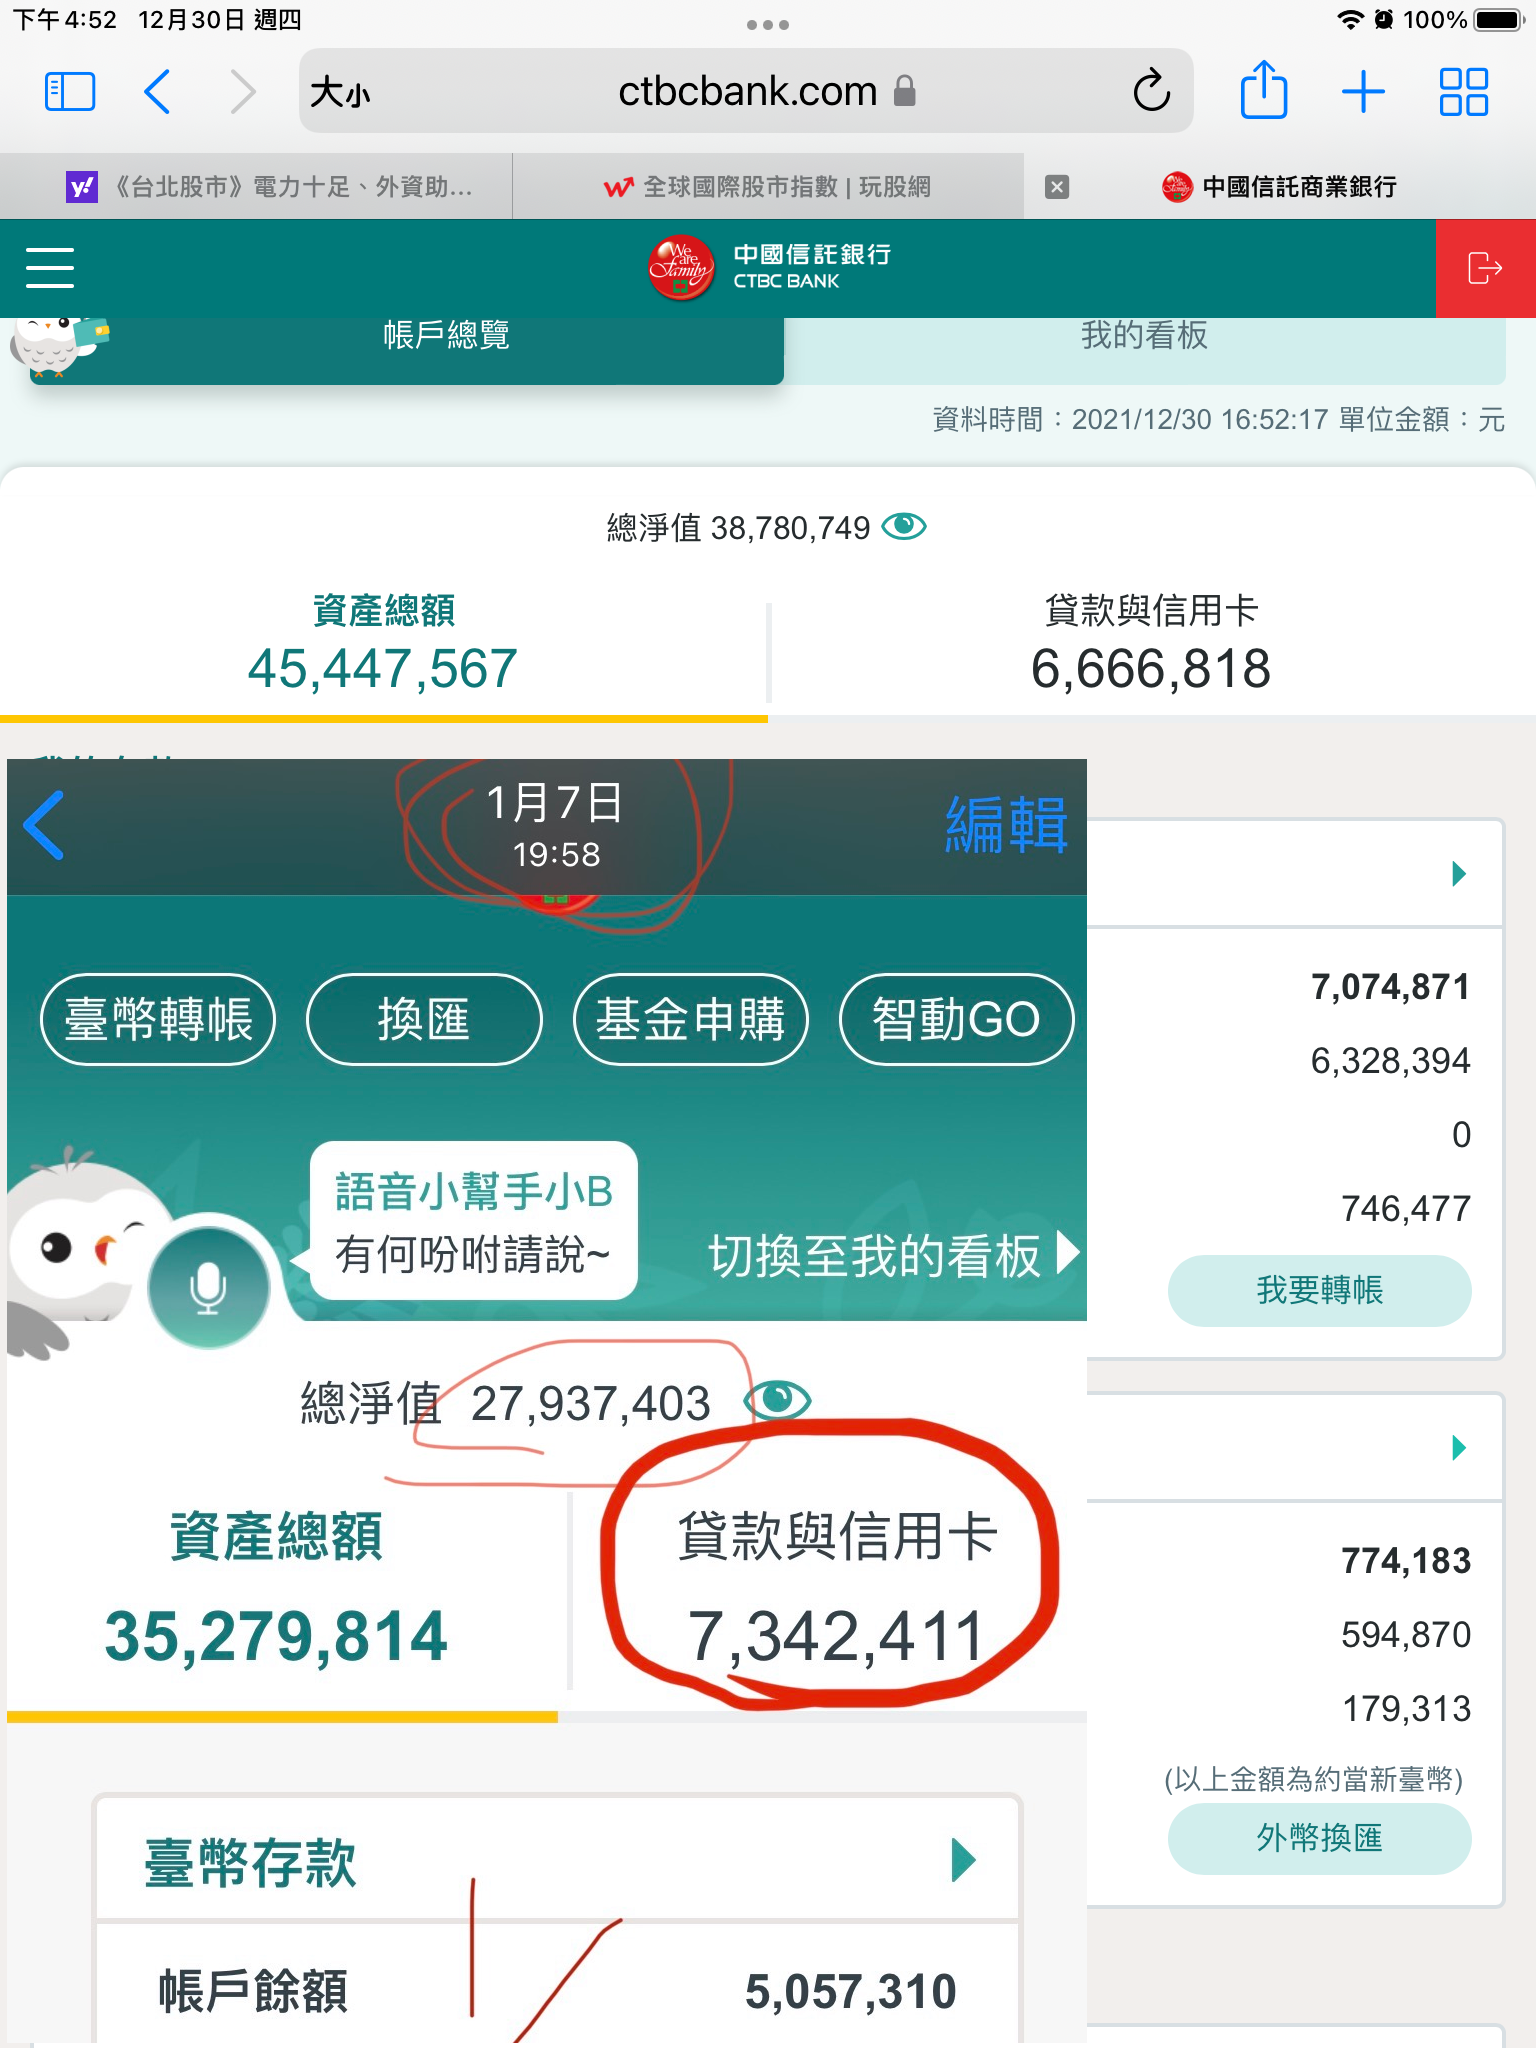
Task: Expand the card showing 774,183
Action: (x=1459, y=1448)
